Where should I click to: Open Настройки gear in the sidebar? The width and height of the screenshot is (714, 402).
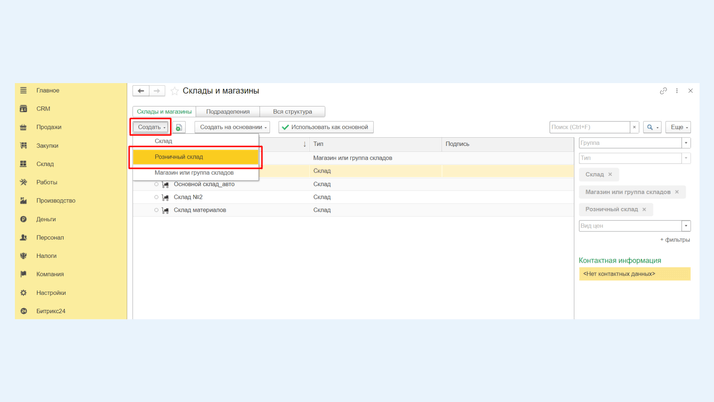click(x=24, y=293)
